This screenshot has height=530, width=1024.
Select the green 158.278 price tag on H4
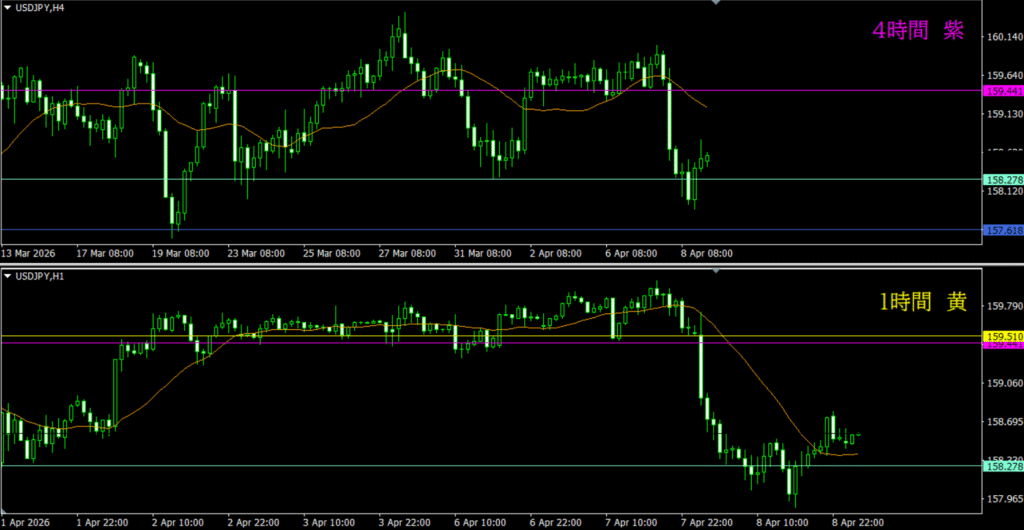point(1003,180)
